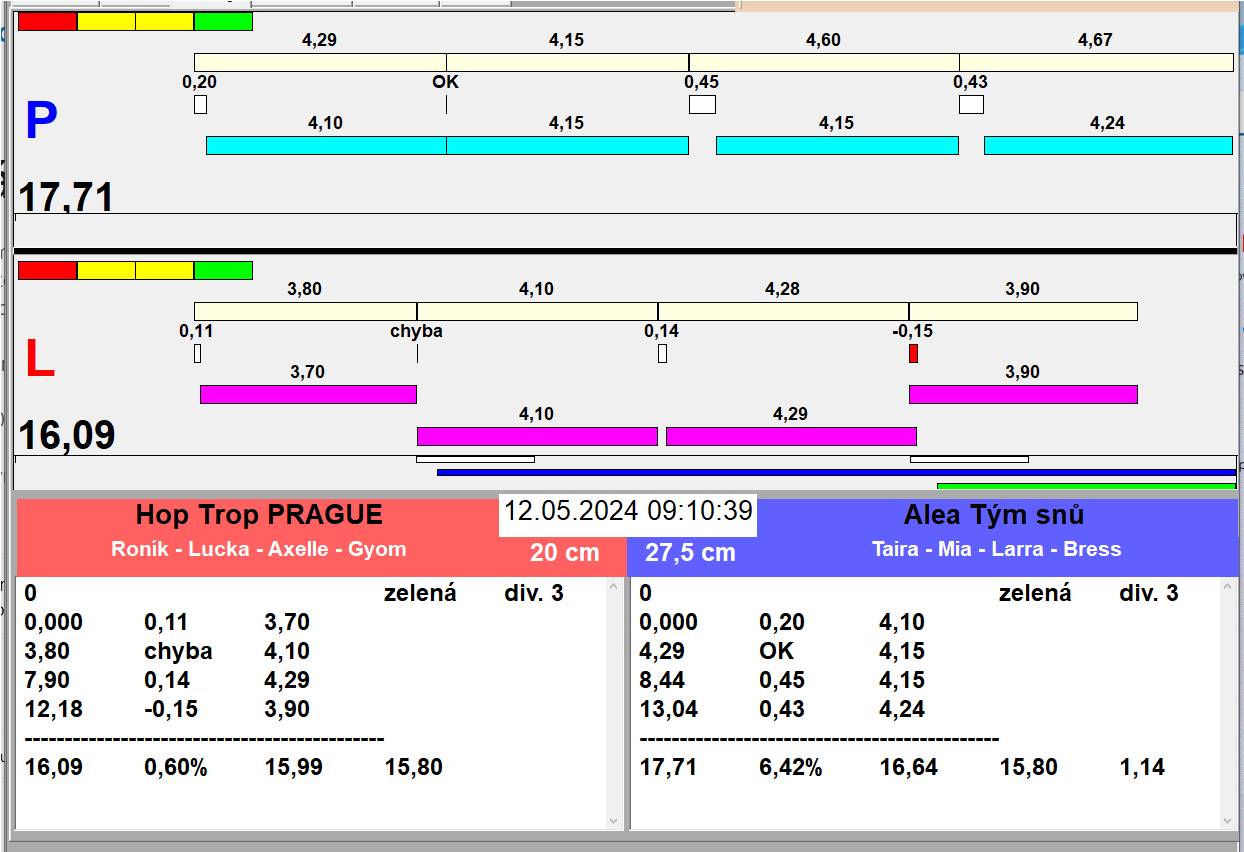Click the magenta 3,90 run bar
The width and height of the screenshot is (1244, 852).
click(1023, 394)
